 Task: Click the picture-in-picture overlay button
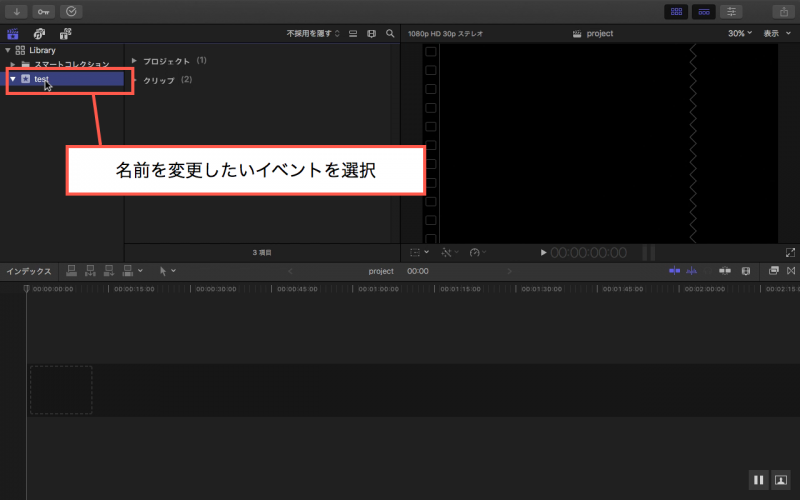point(781,480)
